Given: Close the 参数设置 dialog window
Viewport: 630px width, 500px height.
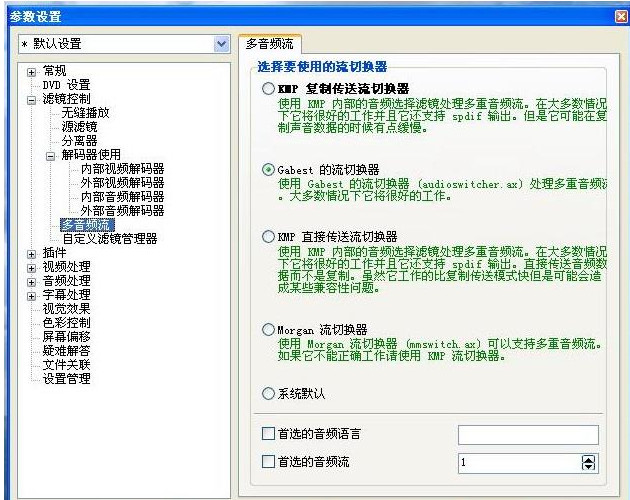Looking at the screenshot, I should (621, 18).
